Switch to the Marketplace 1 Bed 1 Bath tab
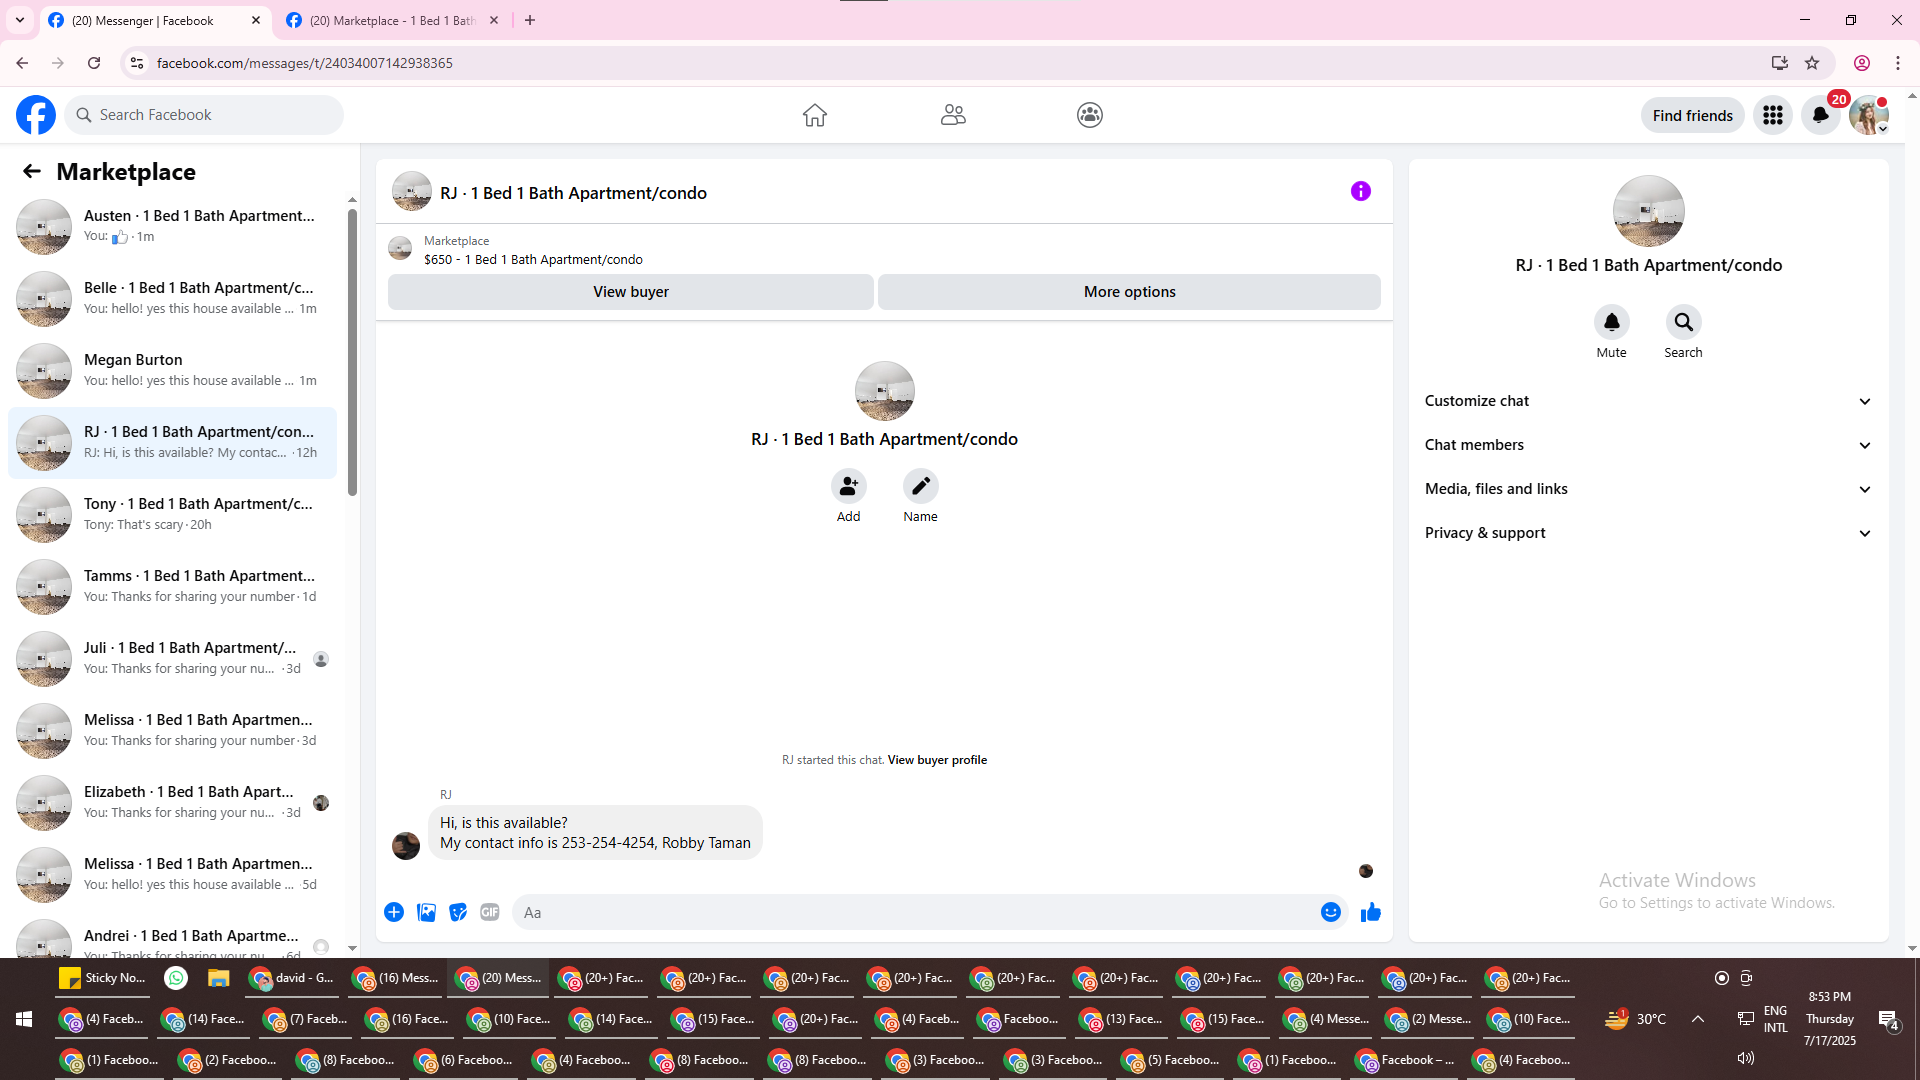 (x=394, y=20)
